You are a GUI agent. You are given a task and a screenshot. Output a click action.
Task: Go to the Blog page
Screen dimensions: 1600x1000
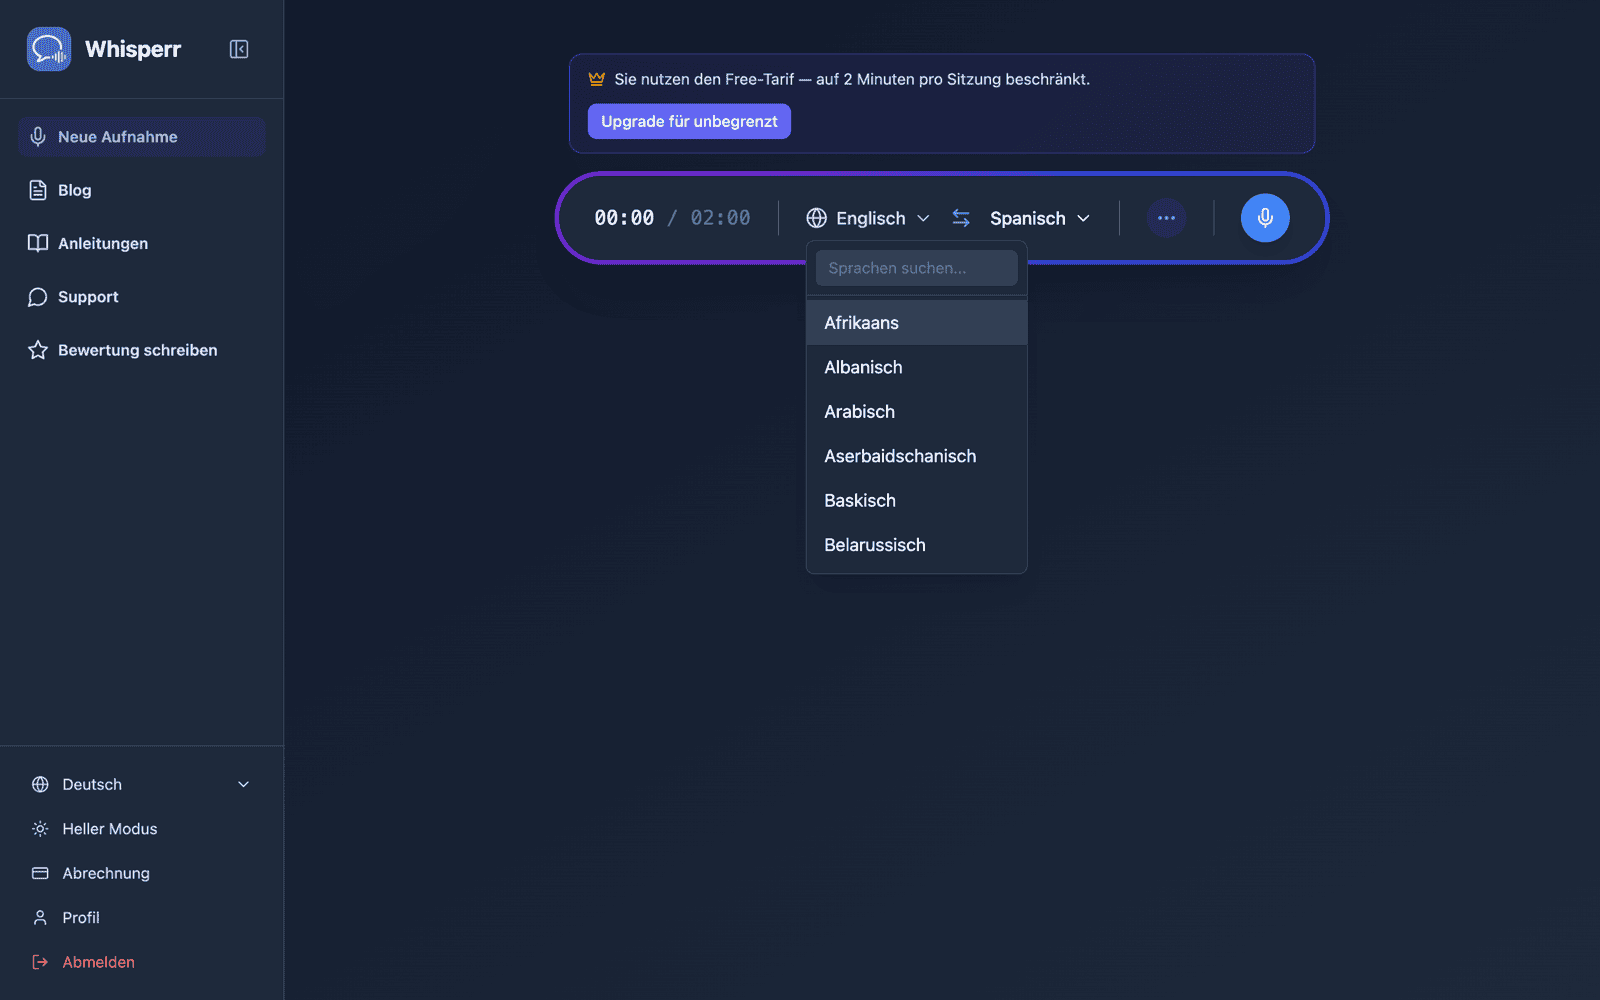(141, 190)
